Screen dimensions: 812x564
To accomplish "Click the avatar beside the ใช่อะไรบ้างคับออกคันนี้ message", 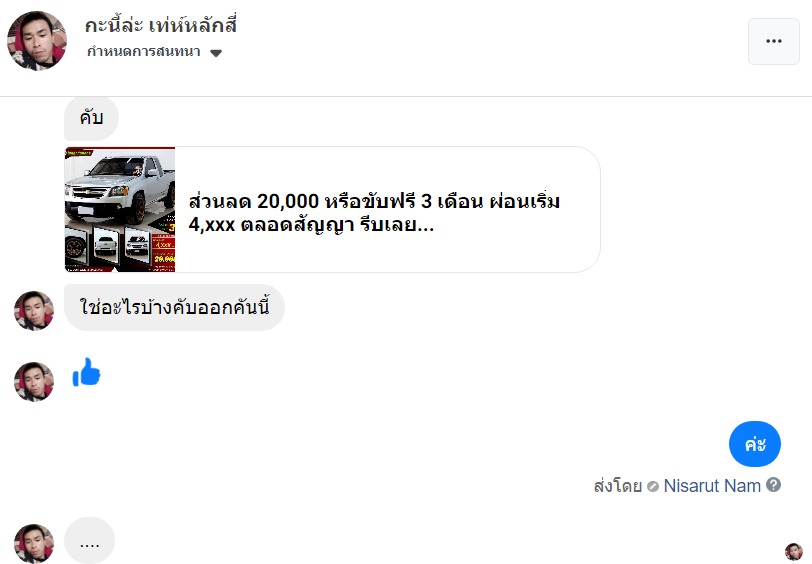I will coord(34,311).
